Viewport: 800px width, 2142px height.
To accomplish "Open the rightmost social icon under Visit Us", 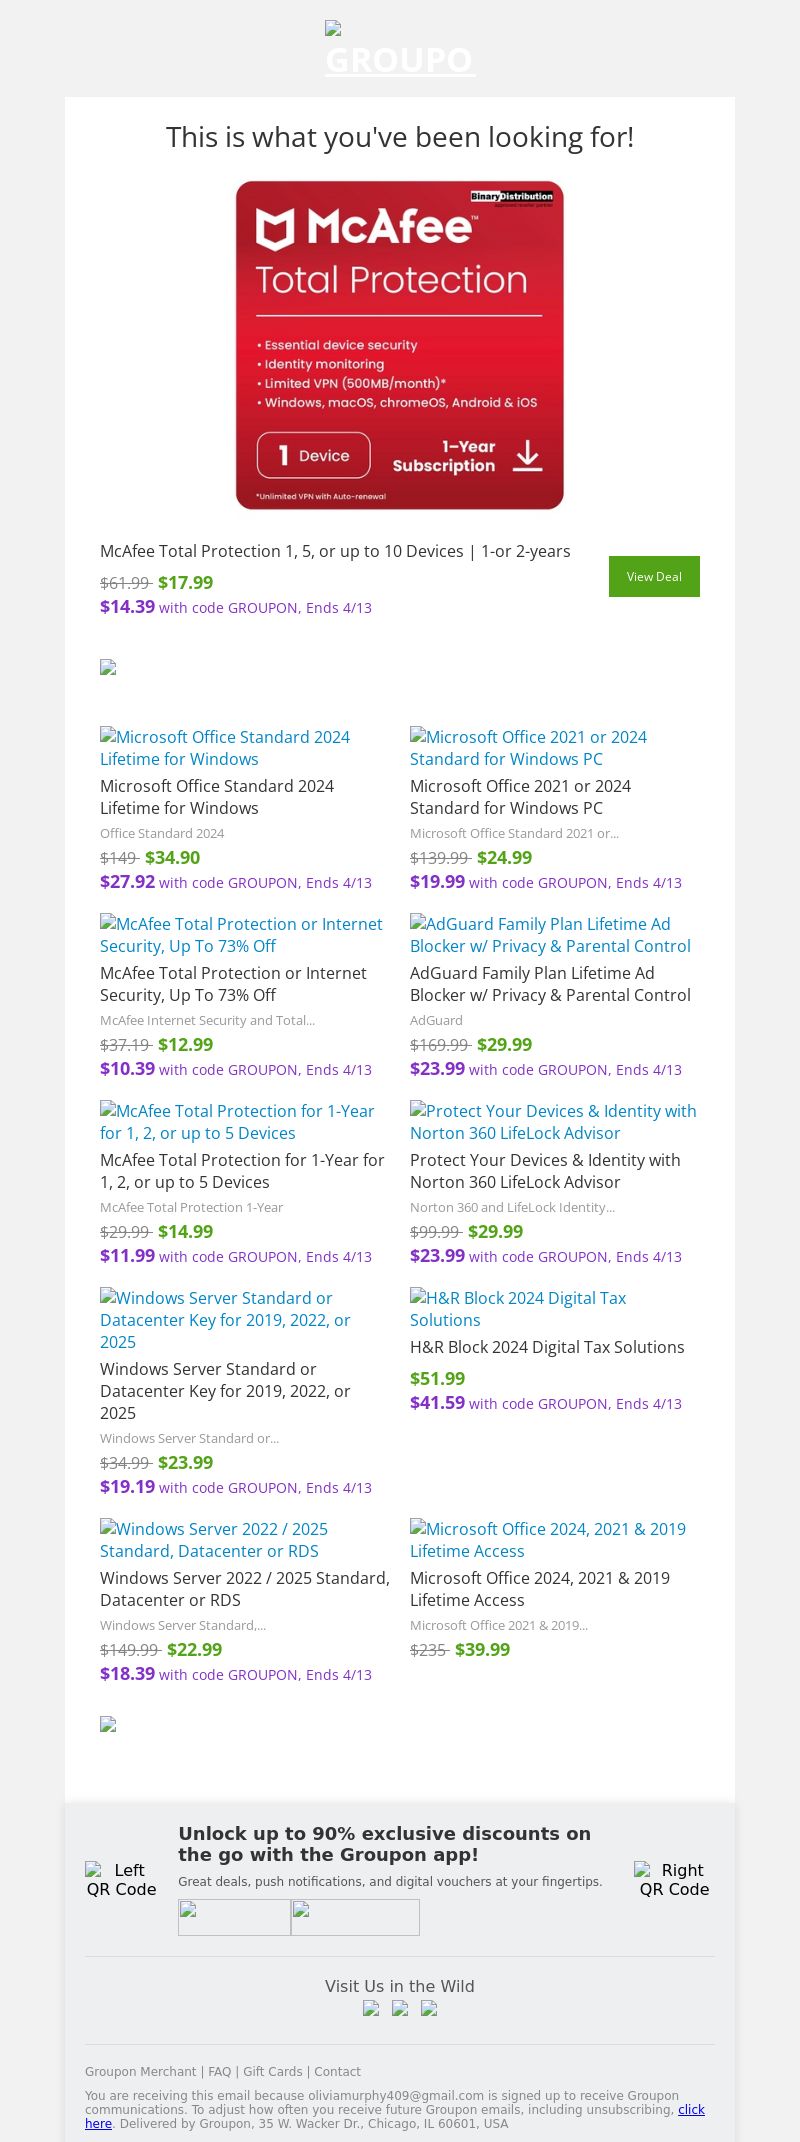I will tap(429, 2008).
